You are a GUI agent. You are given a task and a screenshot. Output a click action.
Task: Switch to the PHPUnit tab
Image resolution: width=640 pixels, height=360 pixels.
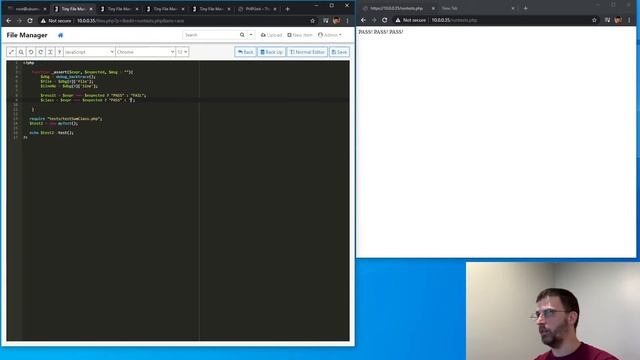click(x=256, y=9)
